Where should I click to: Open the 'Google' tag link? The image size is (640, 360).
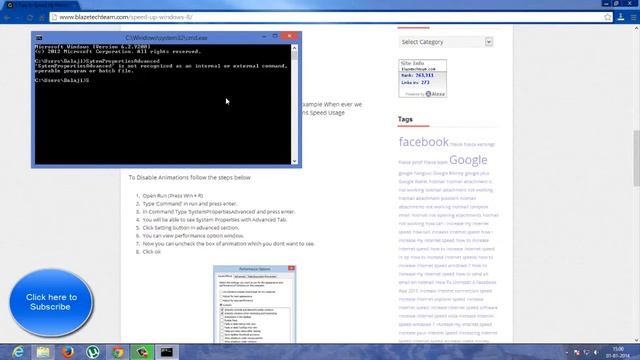(468, 160)
